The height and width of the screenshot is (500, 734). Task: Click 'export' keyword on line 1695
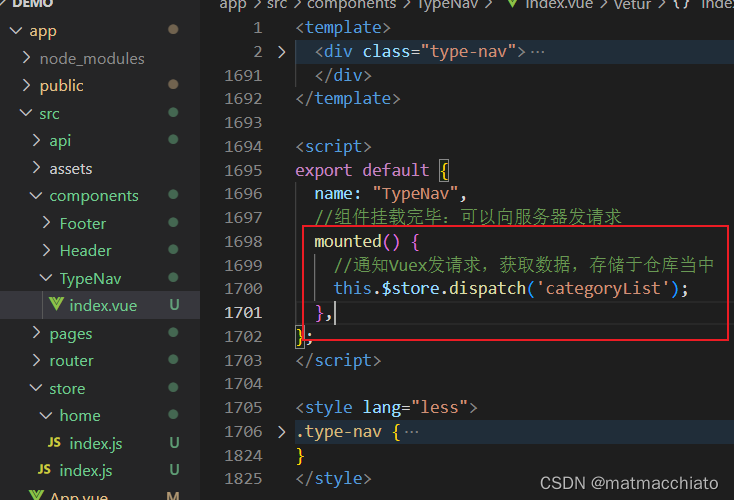coord(323,171)
